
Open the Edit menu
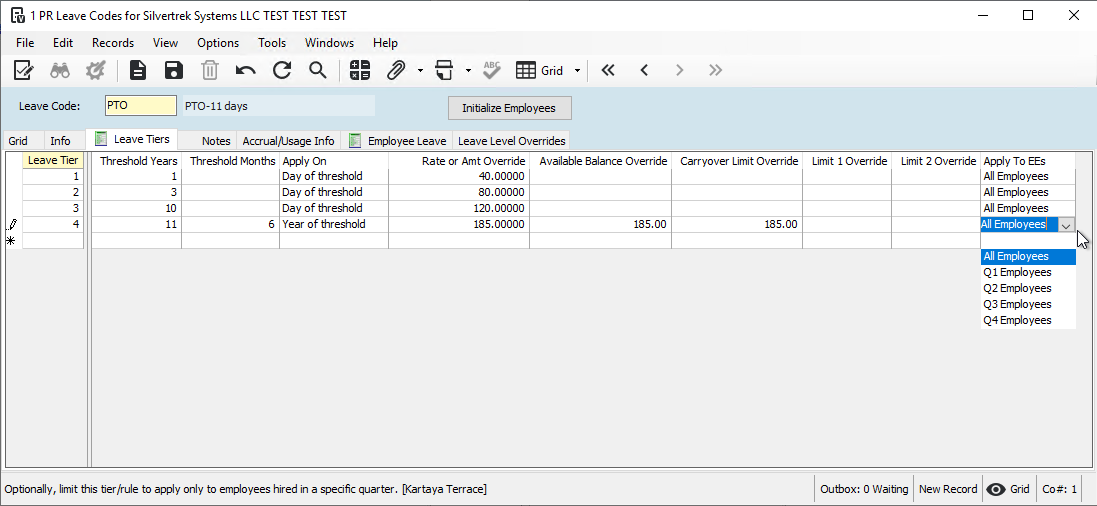click(63, 43)
